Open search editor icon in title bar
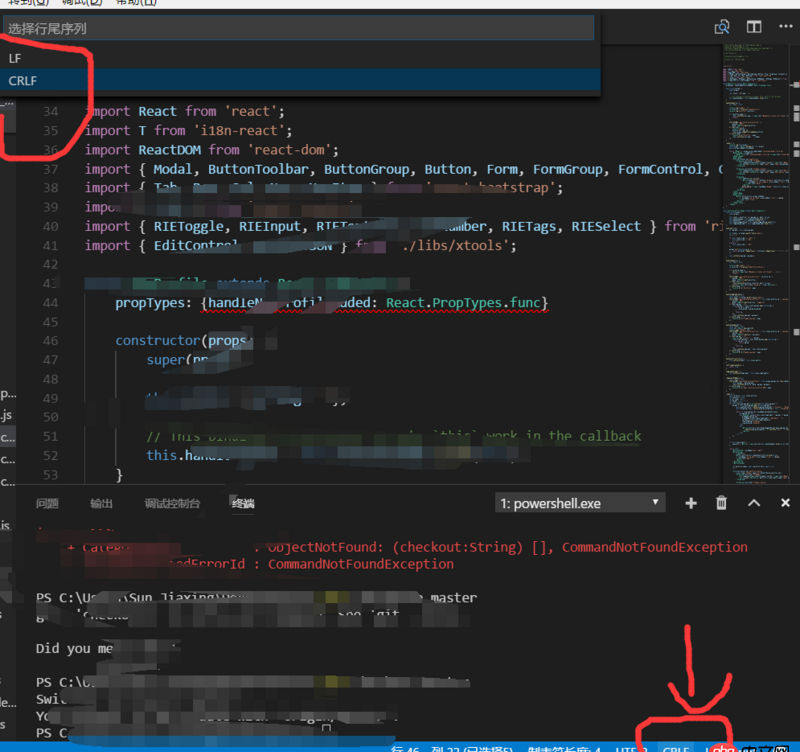800x752 pixels. (723, 27)
